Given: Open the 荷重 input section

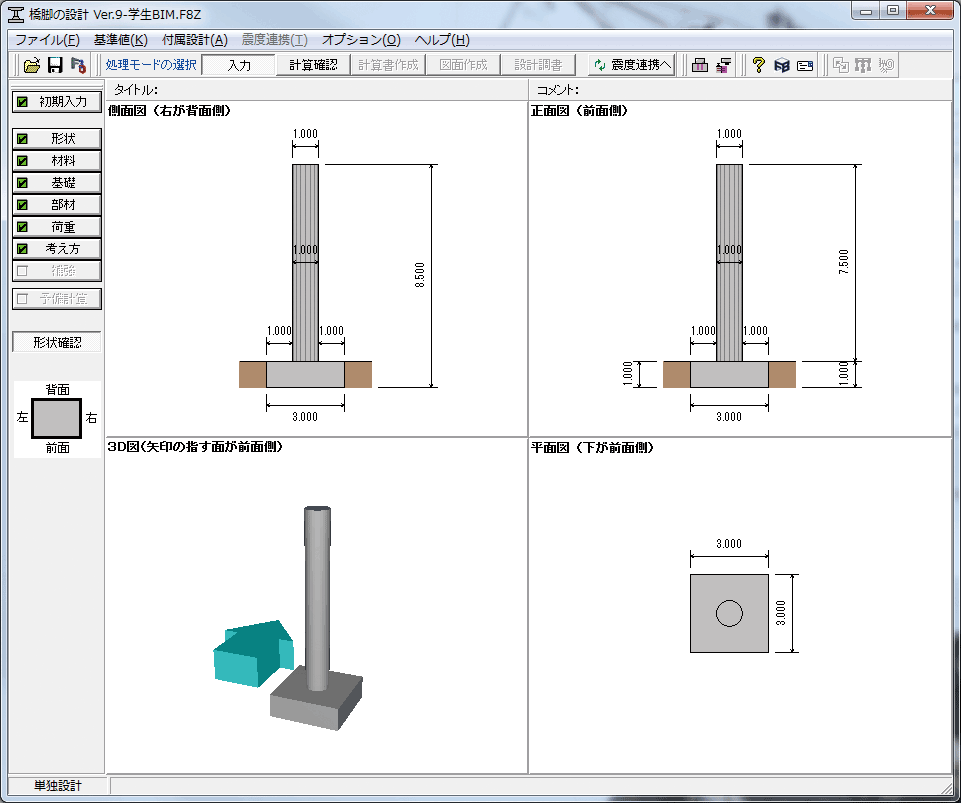Looking at the screenshot, I should pos(57,227).
